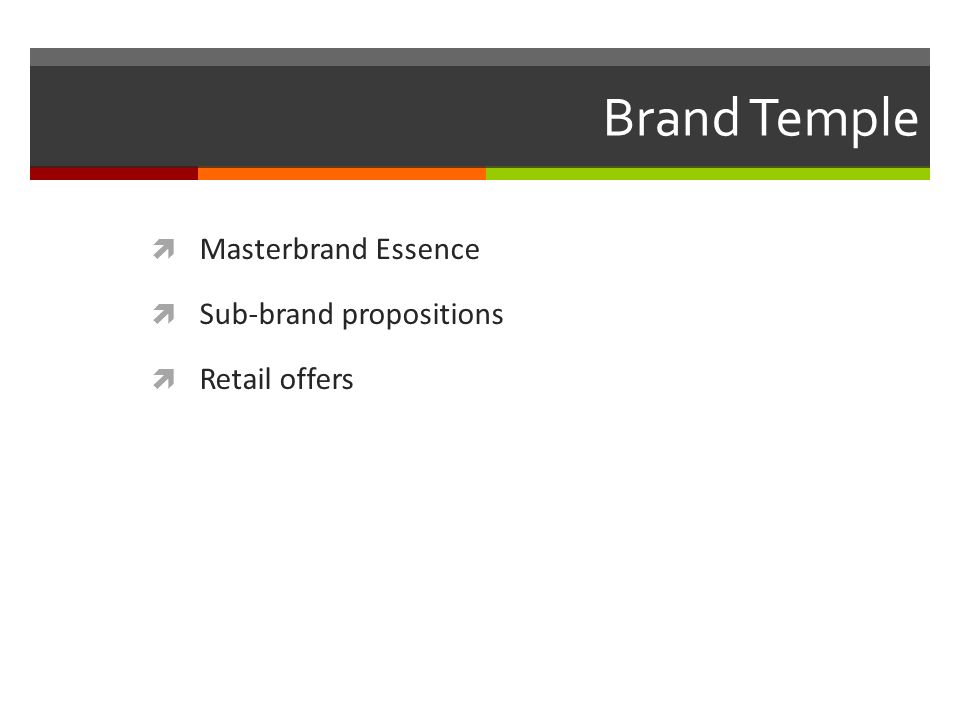Screen dimensions: 960x720
Task: Select the word Temple in the title
Action: (x=834, y=119)
